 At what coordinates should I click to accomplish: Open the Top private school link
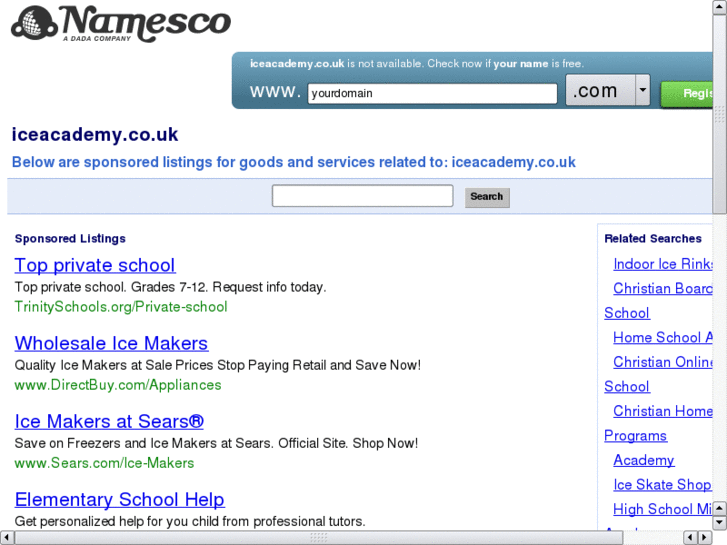pos(95,265)
